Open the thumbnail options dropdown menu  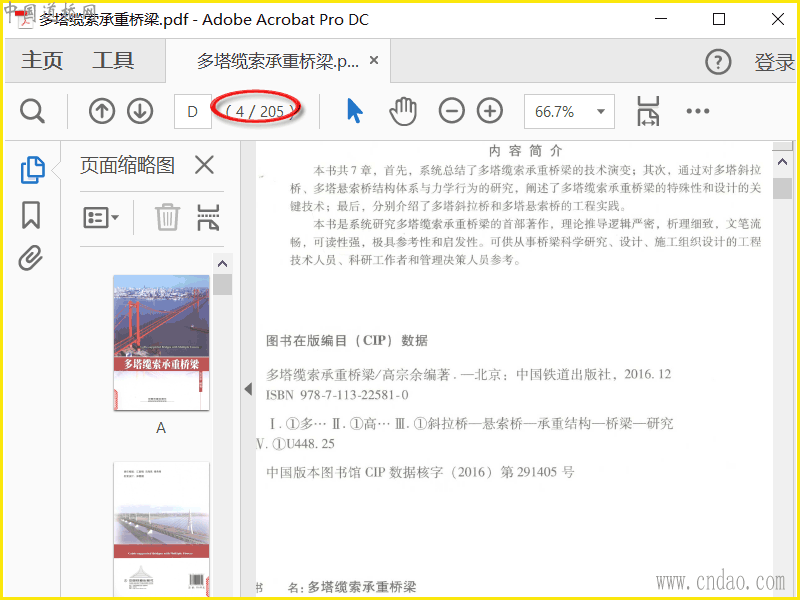coord(101,218)
